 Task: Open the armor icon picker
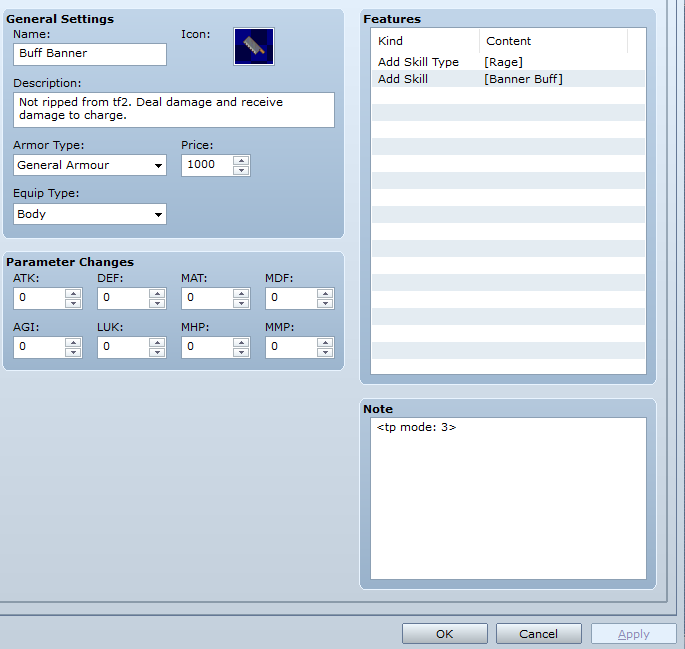tap(254, 46)
